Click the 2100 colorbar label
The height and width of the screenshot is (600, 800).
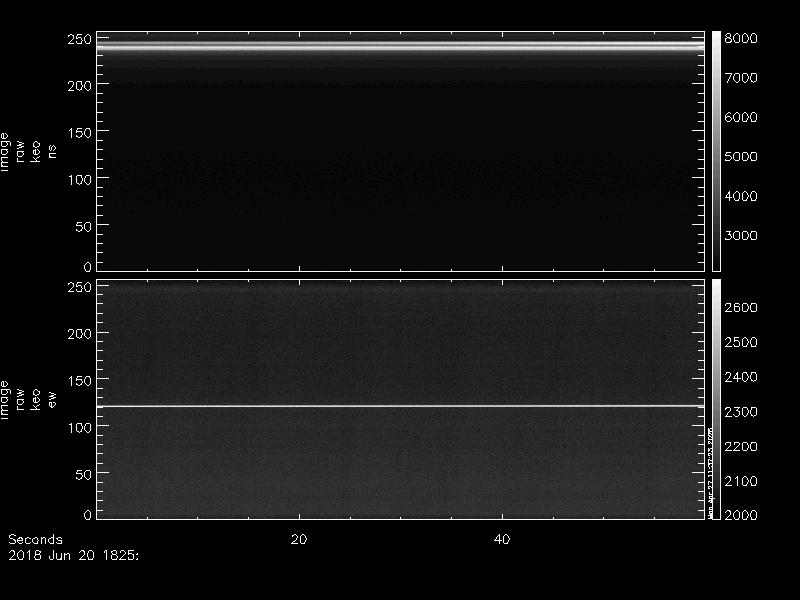pos(741,481)
